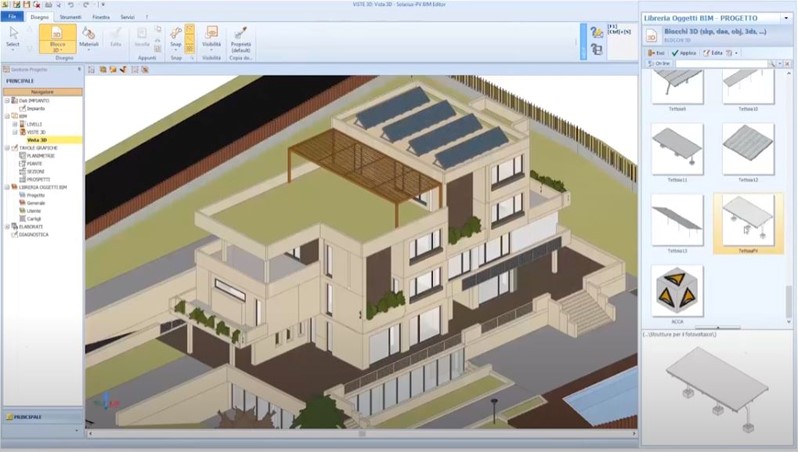
Task: Select the Select arrow tool
Action: pos(13,37)
